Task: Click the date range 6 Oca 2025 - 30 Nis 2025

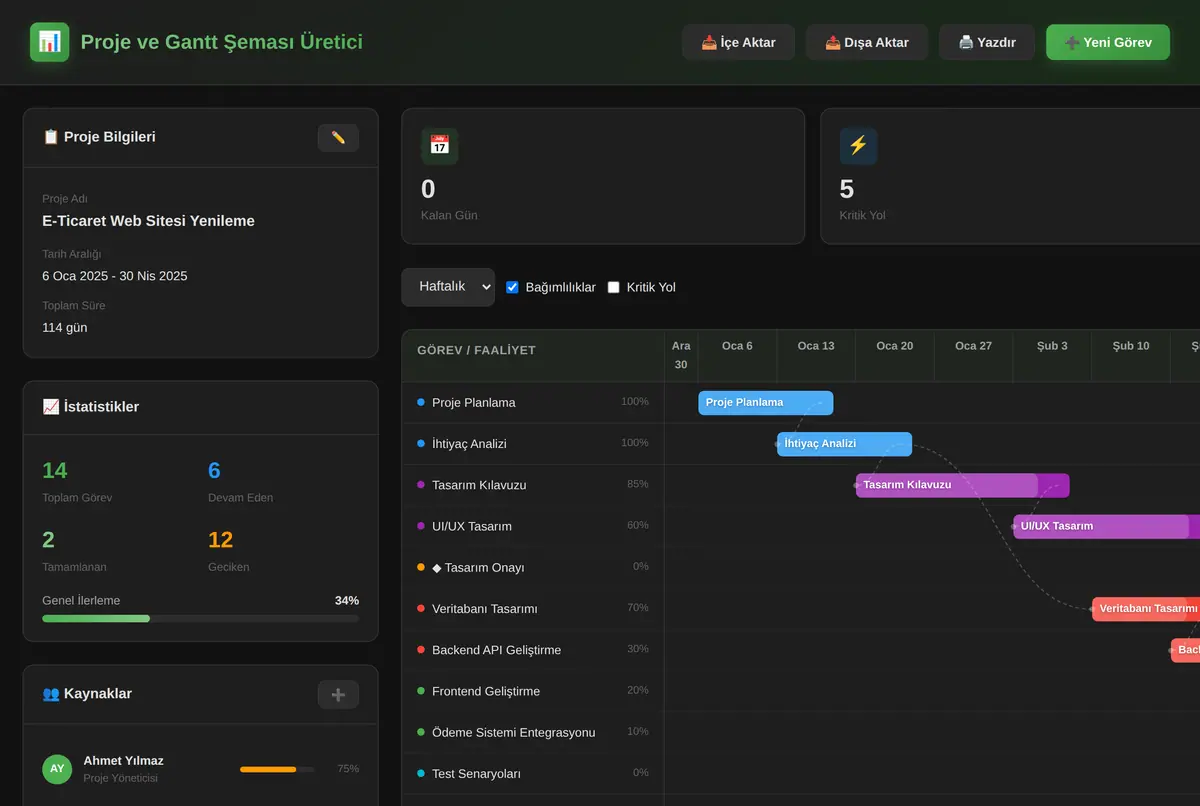Action: pyautogui.click(x=115, y=276)
